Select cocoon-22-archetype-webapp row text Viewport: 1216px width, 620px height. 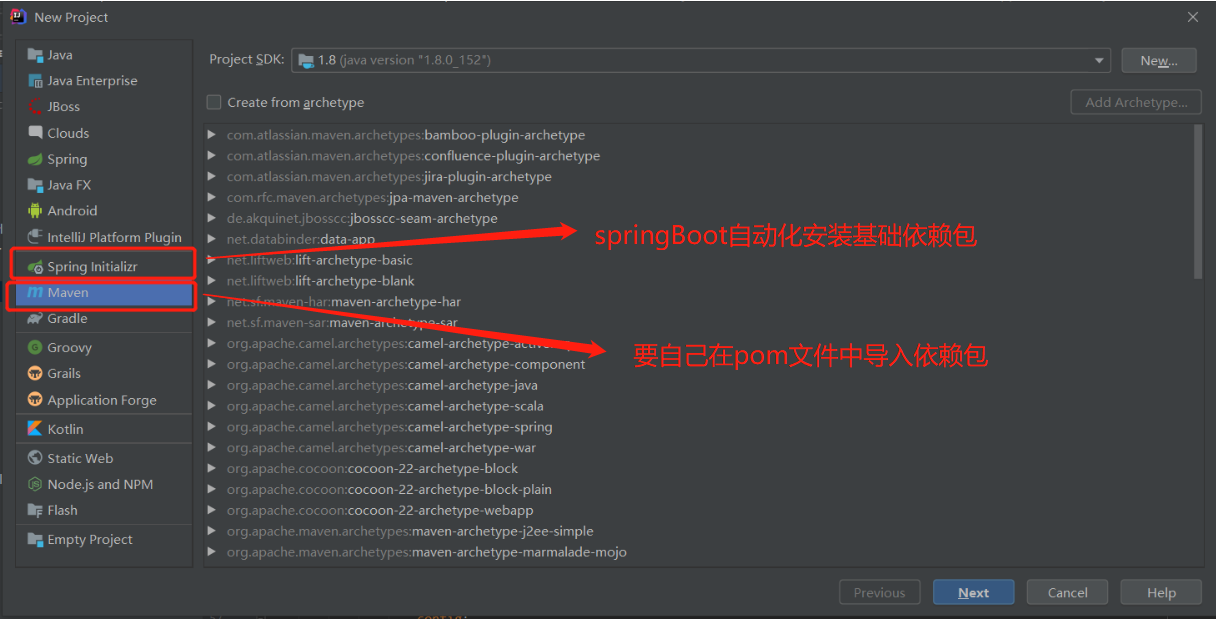[x=380, y=510]
